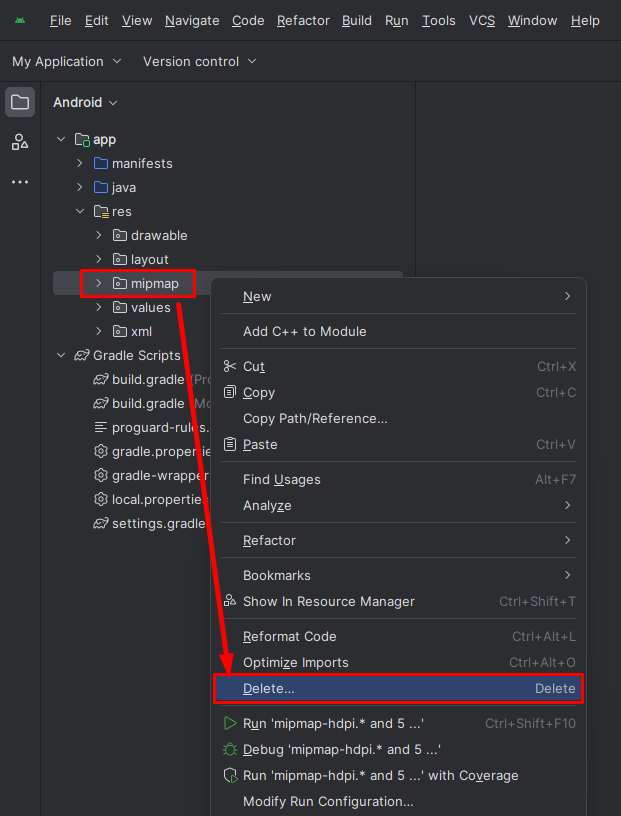Viewport: 621px width, 816px height.
Task: Click the More tool windows ellipsis icon
Action: click(x=20, y=182)
